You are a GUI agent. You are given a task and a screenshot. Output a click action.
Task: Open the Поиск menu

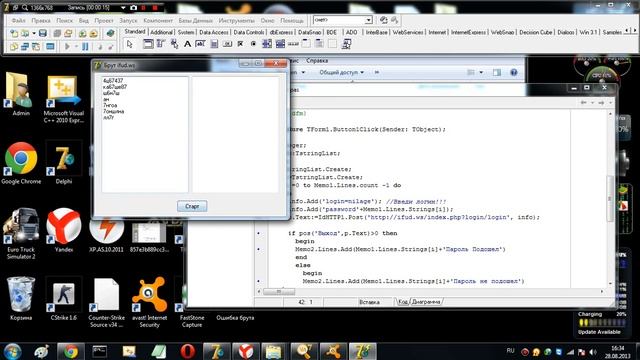point(64,20)
